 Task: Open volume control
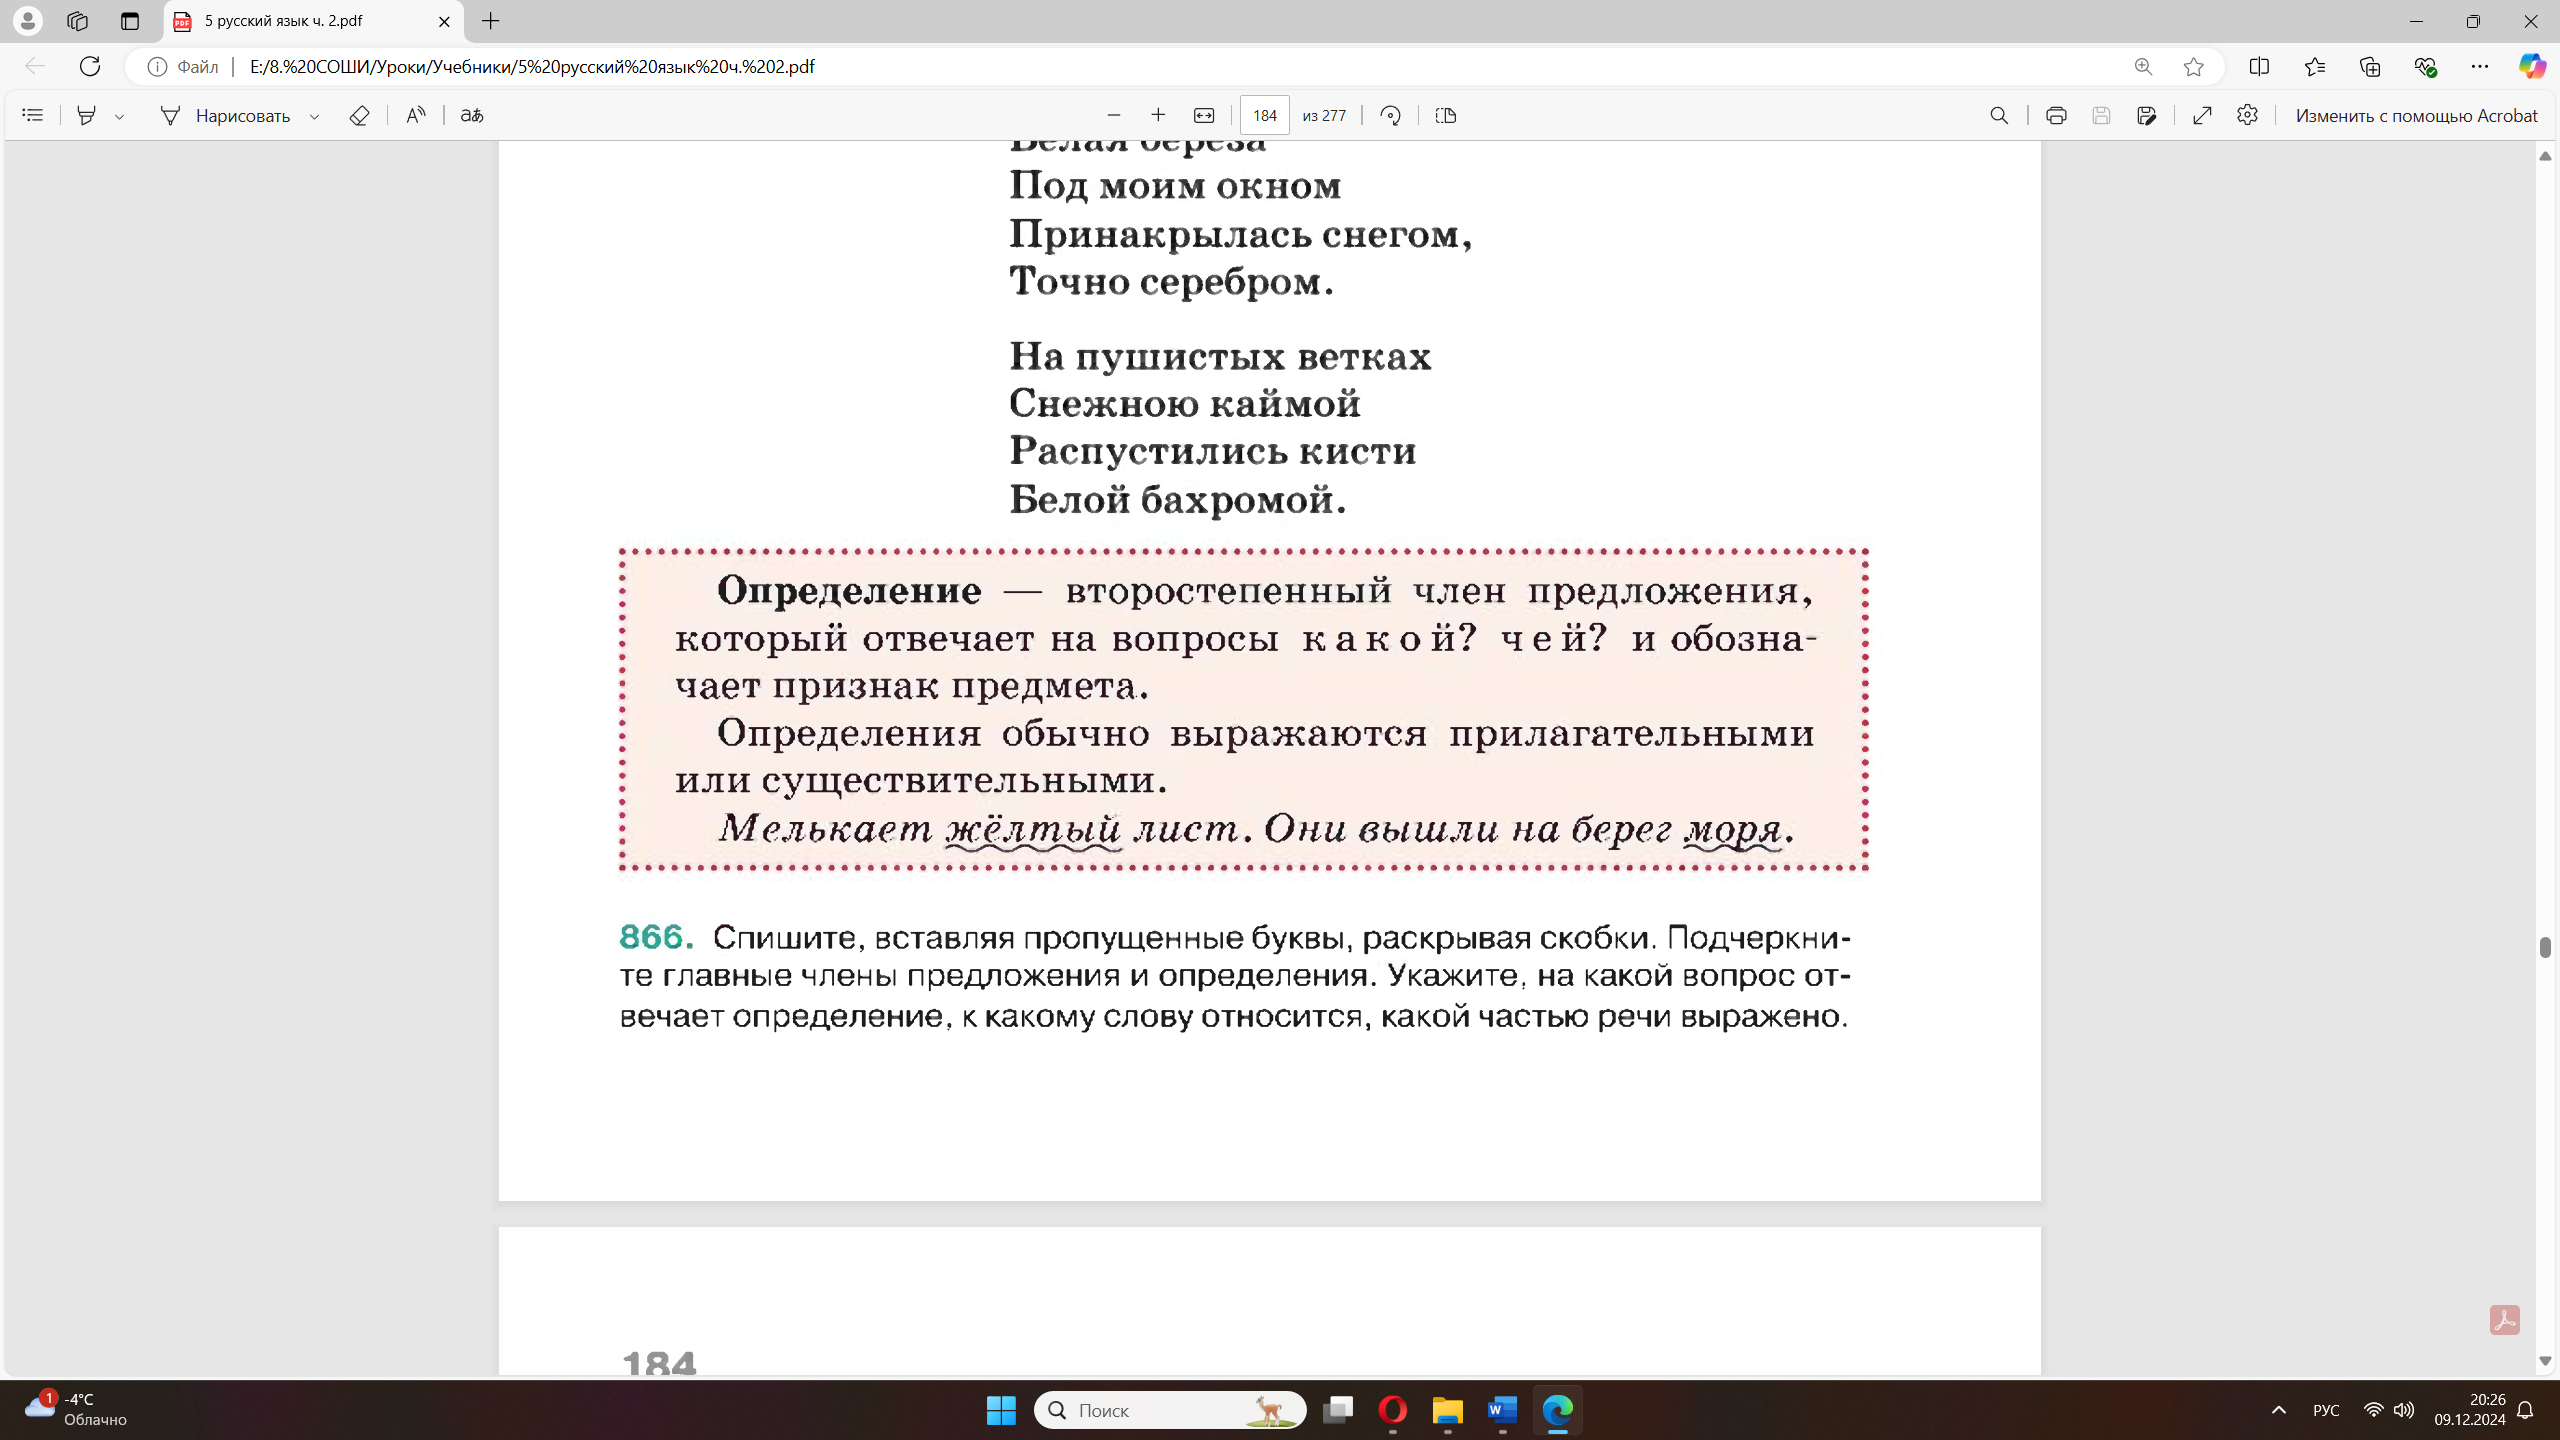tap(2404, 1410)
